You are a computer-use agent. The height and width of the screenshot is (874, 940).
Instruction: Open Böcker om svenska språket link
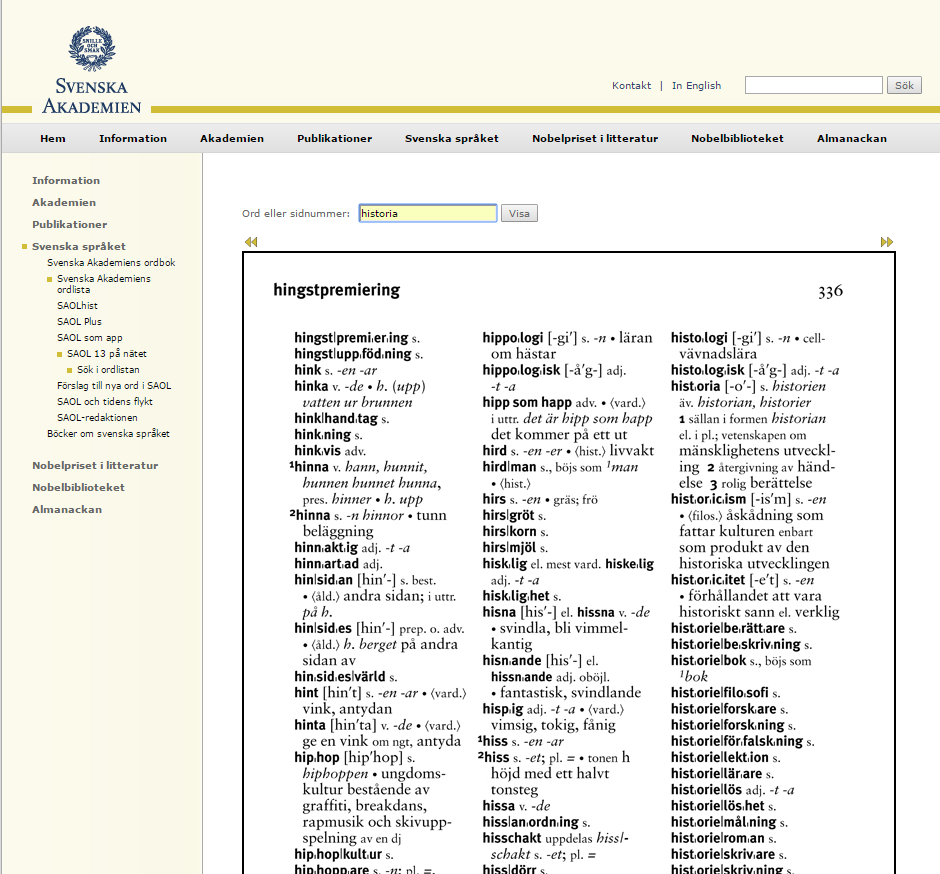(x=109, y=433)
